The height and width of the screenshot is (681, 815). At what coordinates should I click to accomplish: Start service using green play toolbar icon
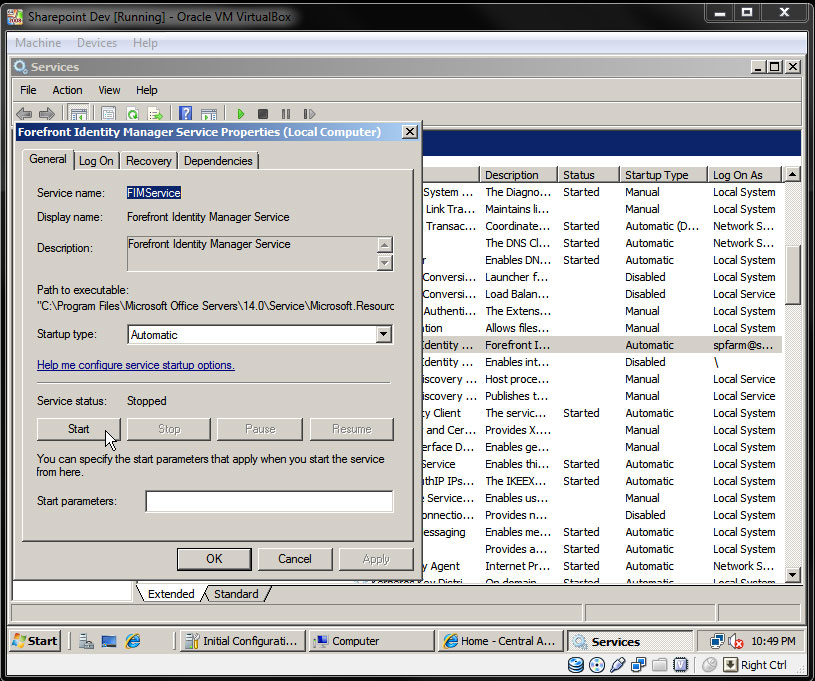(240, 113)
